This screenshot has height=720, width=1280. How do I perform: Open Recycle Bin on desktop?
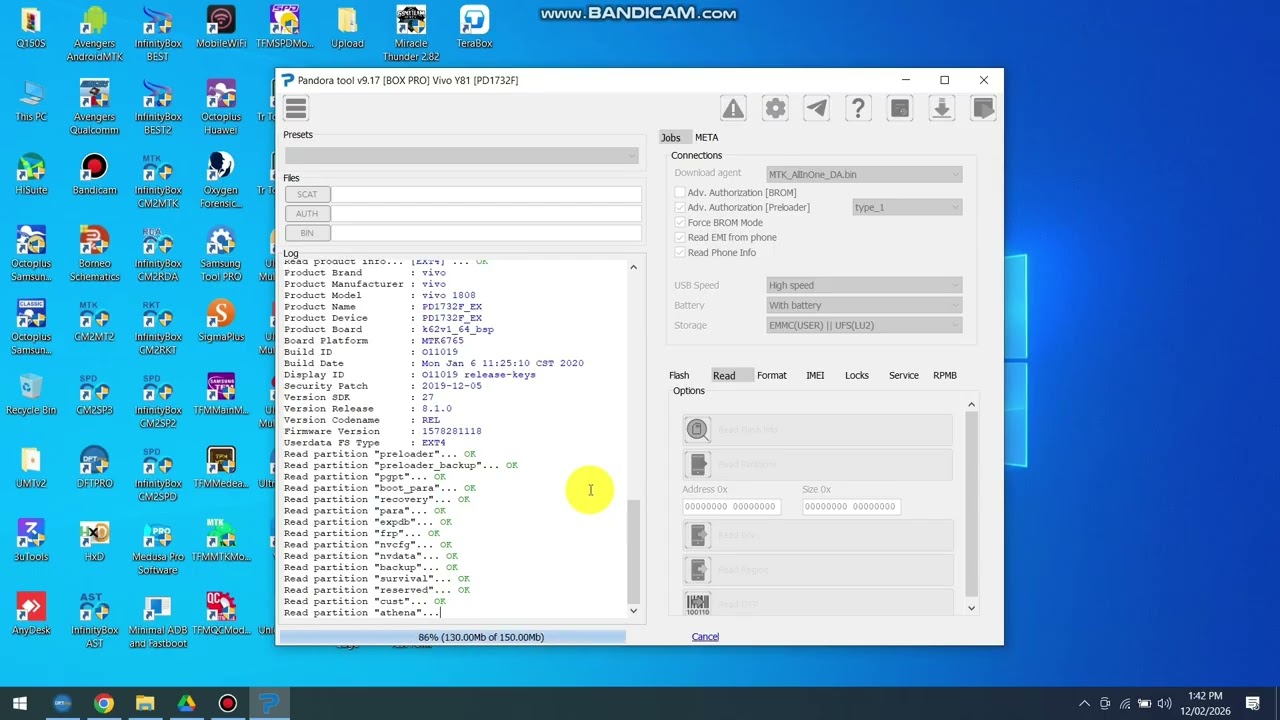coord(31,394)
